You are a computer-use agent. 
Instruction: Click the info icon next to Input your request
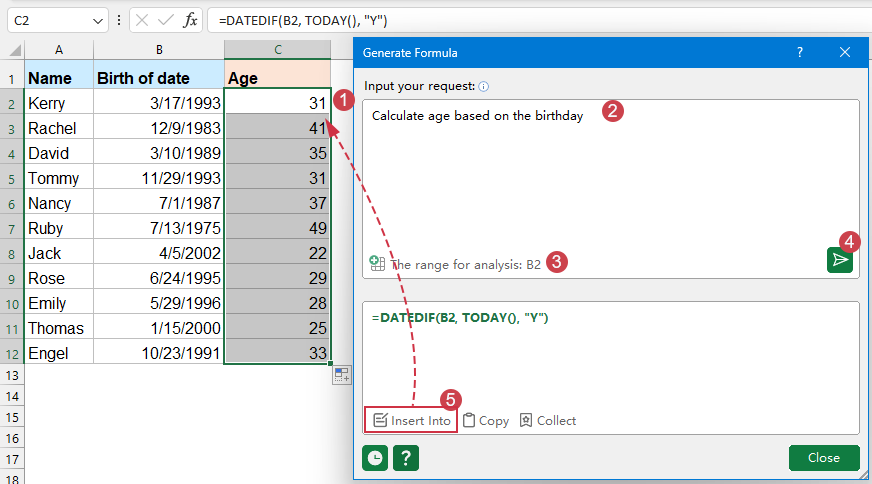click(x=484, y=87)
